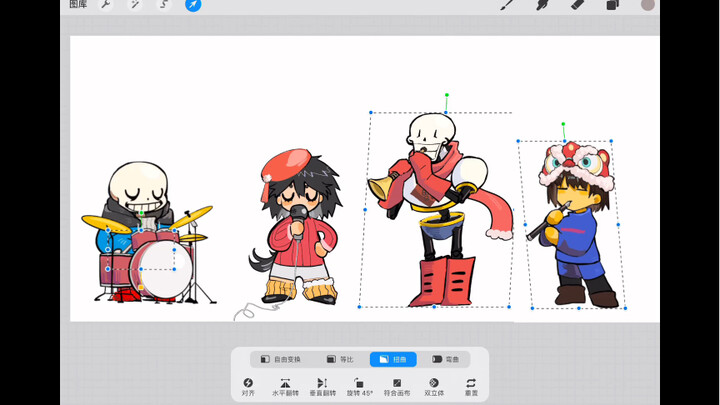Click 水平翻转 flip horizontal

285,387
